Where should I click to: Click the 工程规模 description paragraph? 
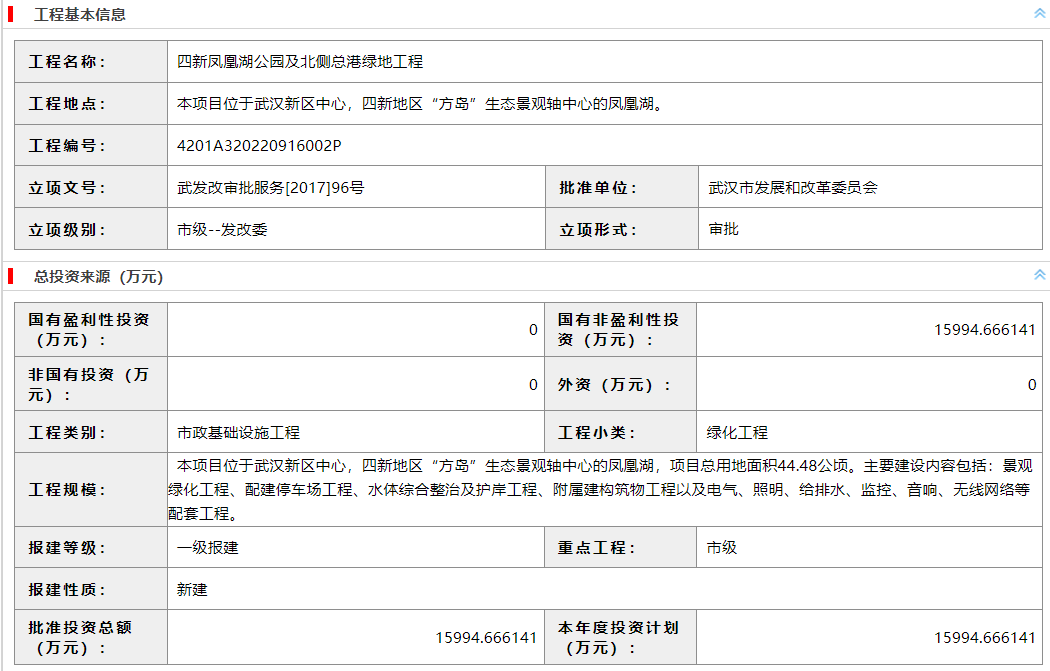(x=600, y=490)
